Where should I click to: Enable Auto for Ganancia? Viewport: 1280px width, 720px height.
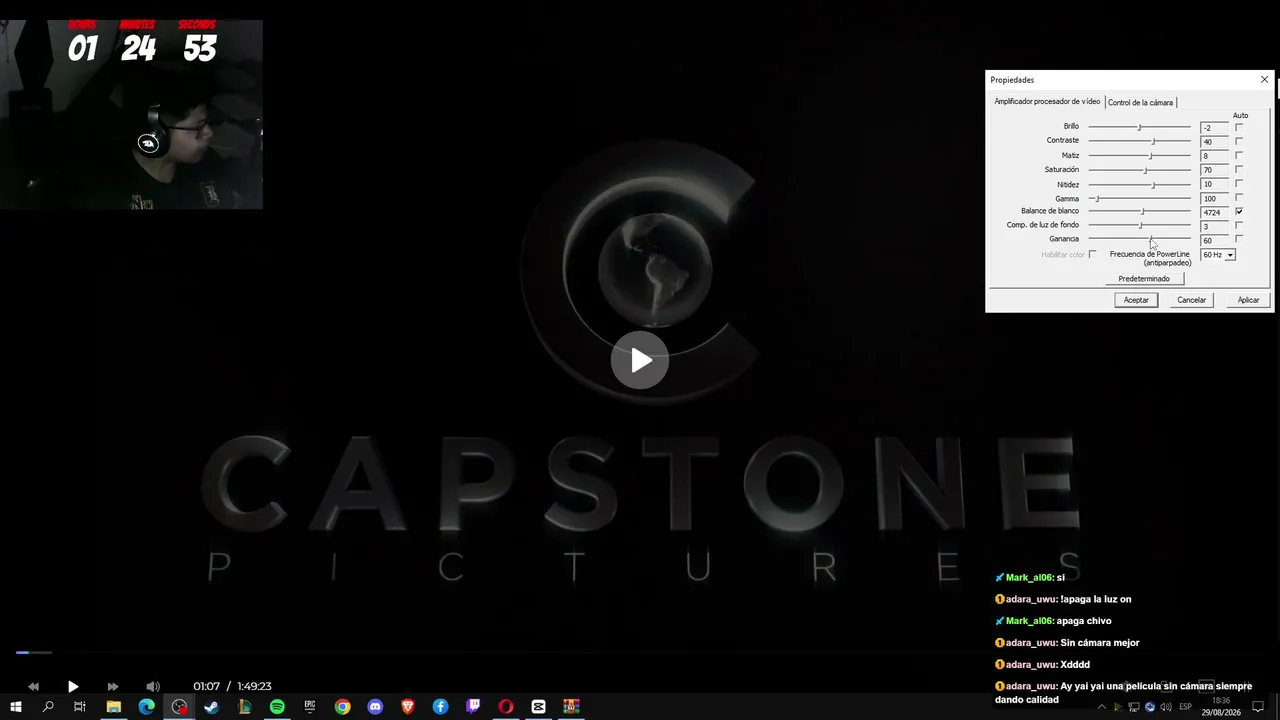coord(1239,240)
